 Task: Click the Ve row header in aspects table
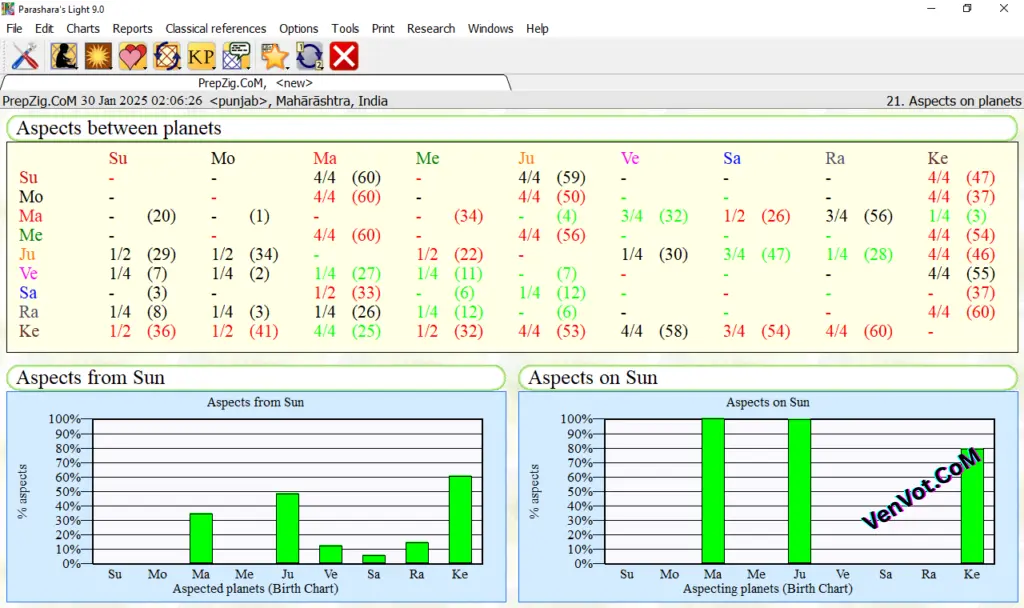[x=28, y=274]
